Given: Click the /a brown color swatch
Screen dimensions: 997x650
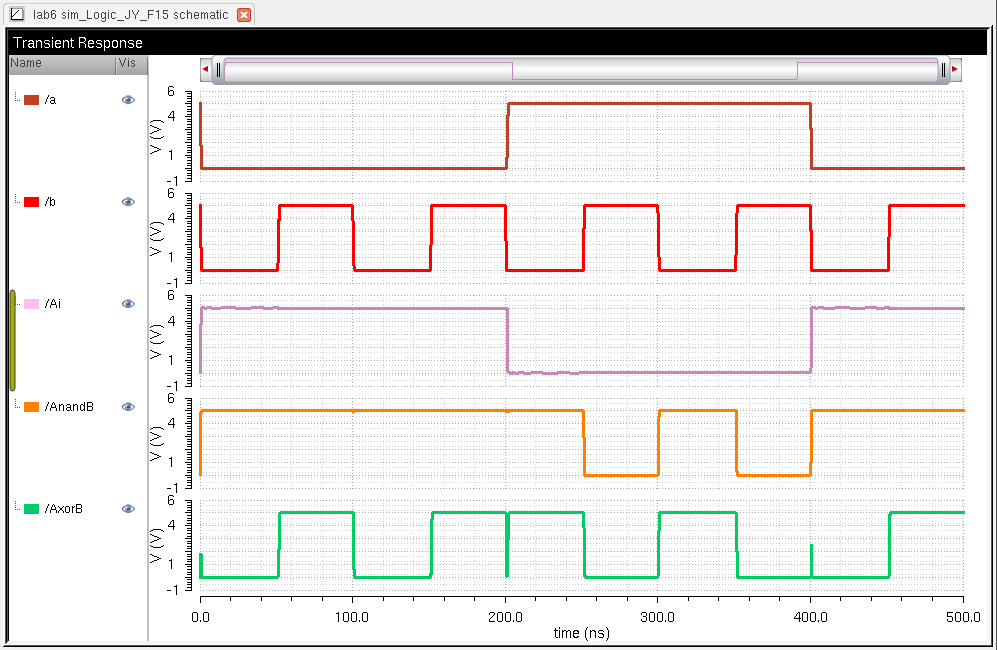Looking at the screenshot, I should tap(31, 100).
